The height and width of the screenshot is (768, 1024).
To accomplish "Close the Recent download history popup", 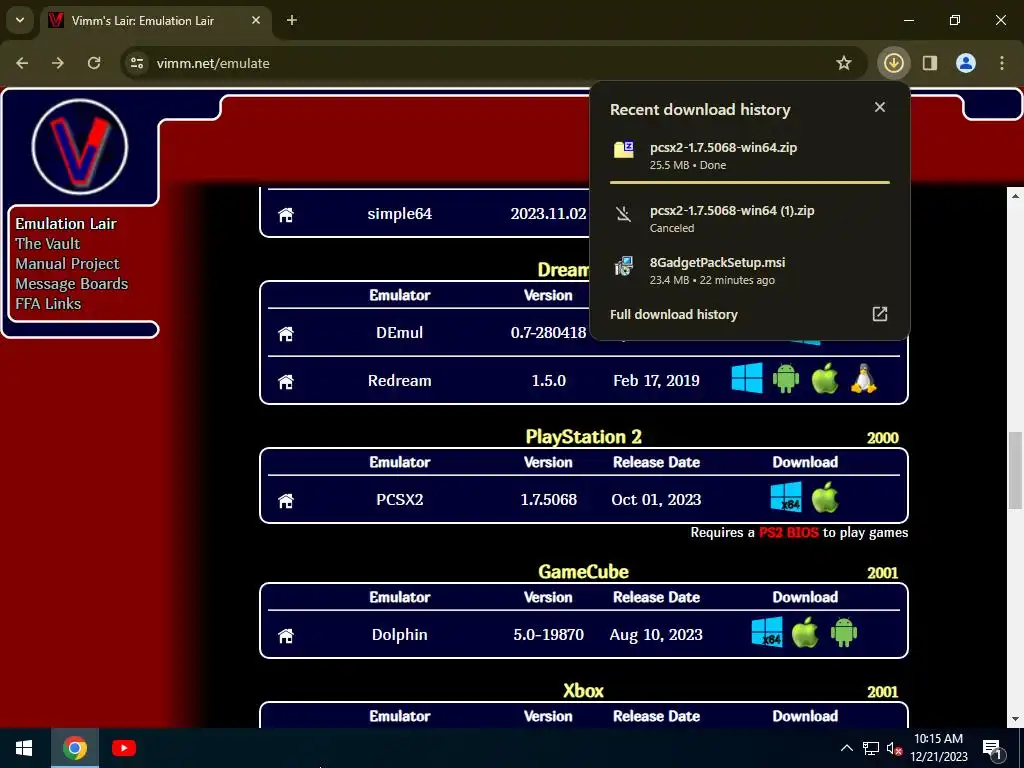I will pyautogui.click(x=880, y=107).
